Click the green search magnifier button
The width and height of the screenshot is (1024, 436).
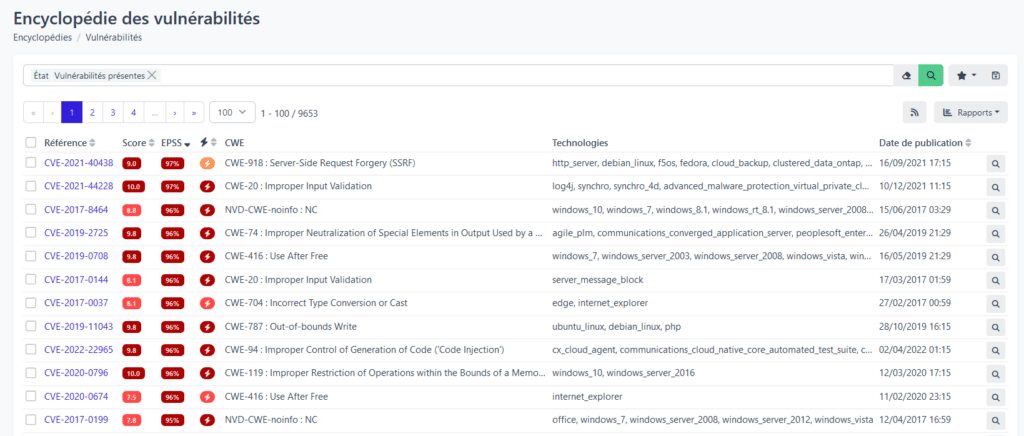[x=931, y=76]
